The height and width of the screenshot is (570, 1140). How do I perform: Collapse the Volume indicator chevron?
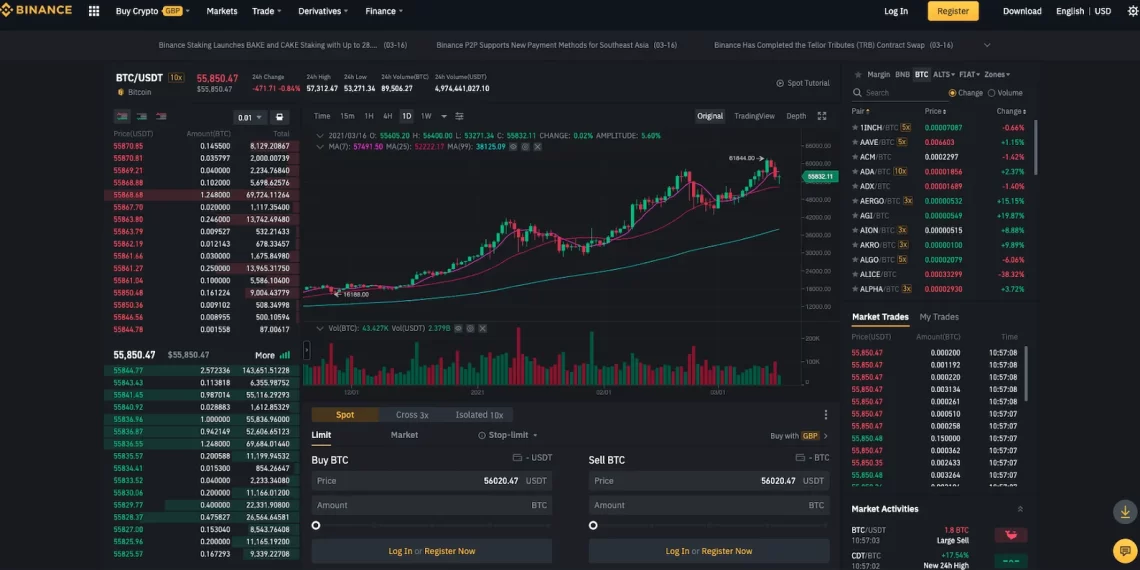[321, 329]
